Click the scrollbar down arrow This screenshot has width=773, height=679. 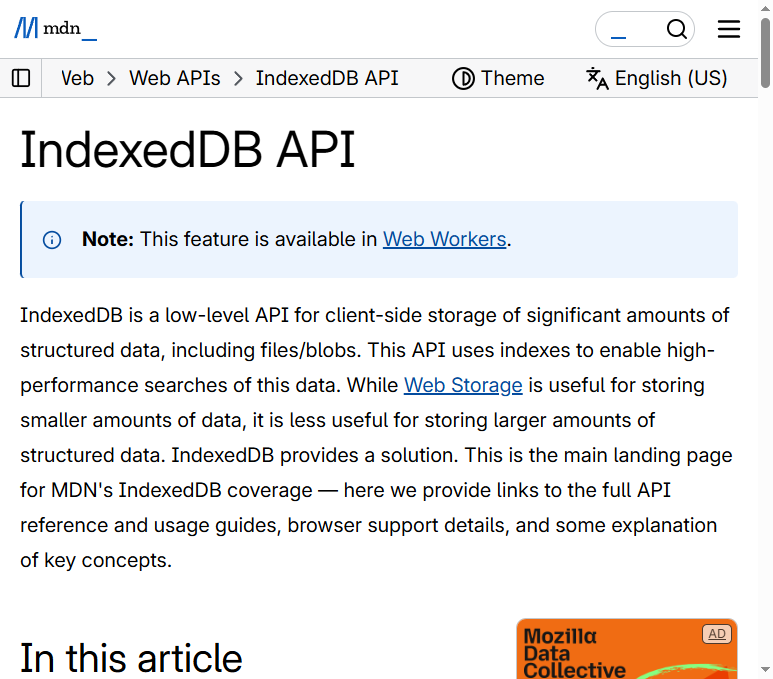765,670
